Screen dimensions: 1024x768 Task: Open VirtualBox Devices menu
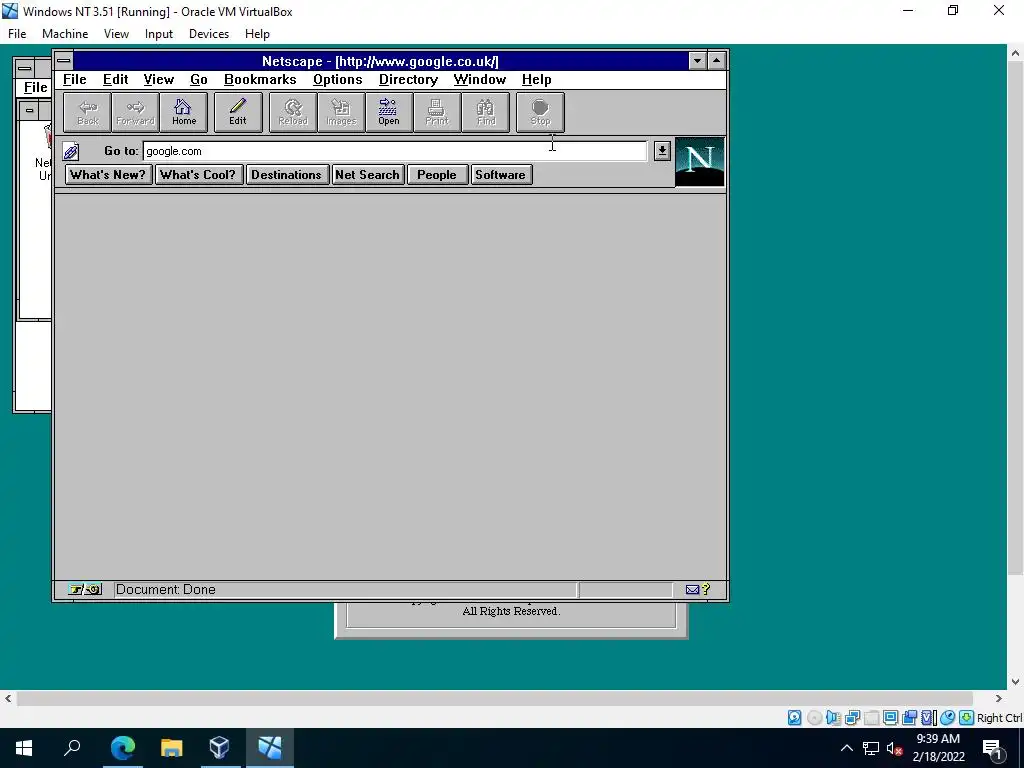[x=209, y=34]
